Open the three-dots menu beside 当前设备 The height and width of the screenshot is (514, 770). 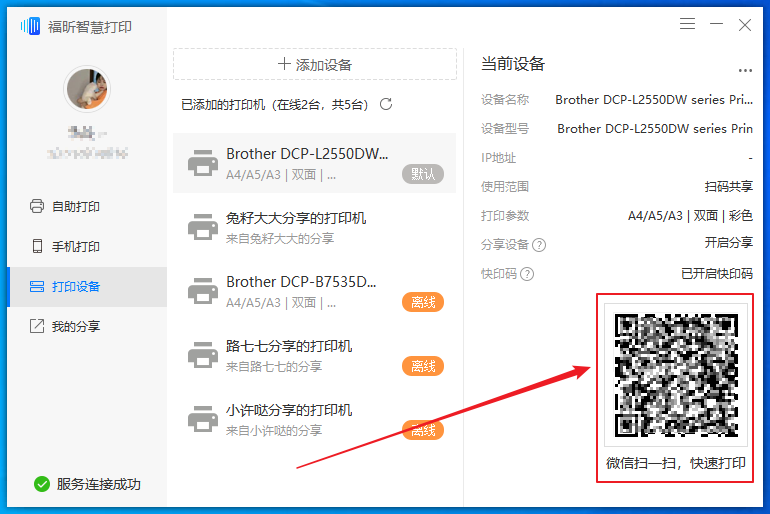point(745,71)
